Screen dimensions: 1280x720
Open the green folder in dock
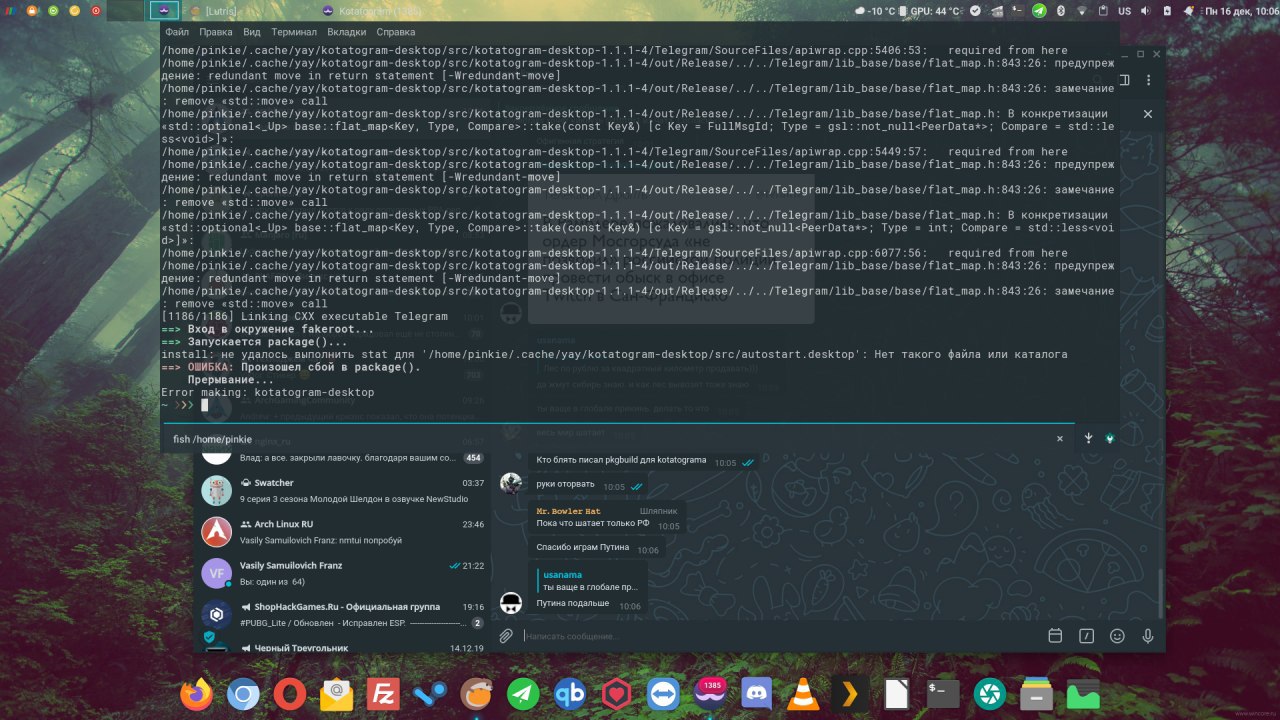[x=1083, y=693]
